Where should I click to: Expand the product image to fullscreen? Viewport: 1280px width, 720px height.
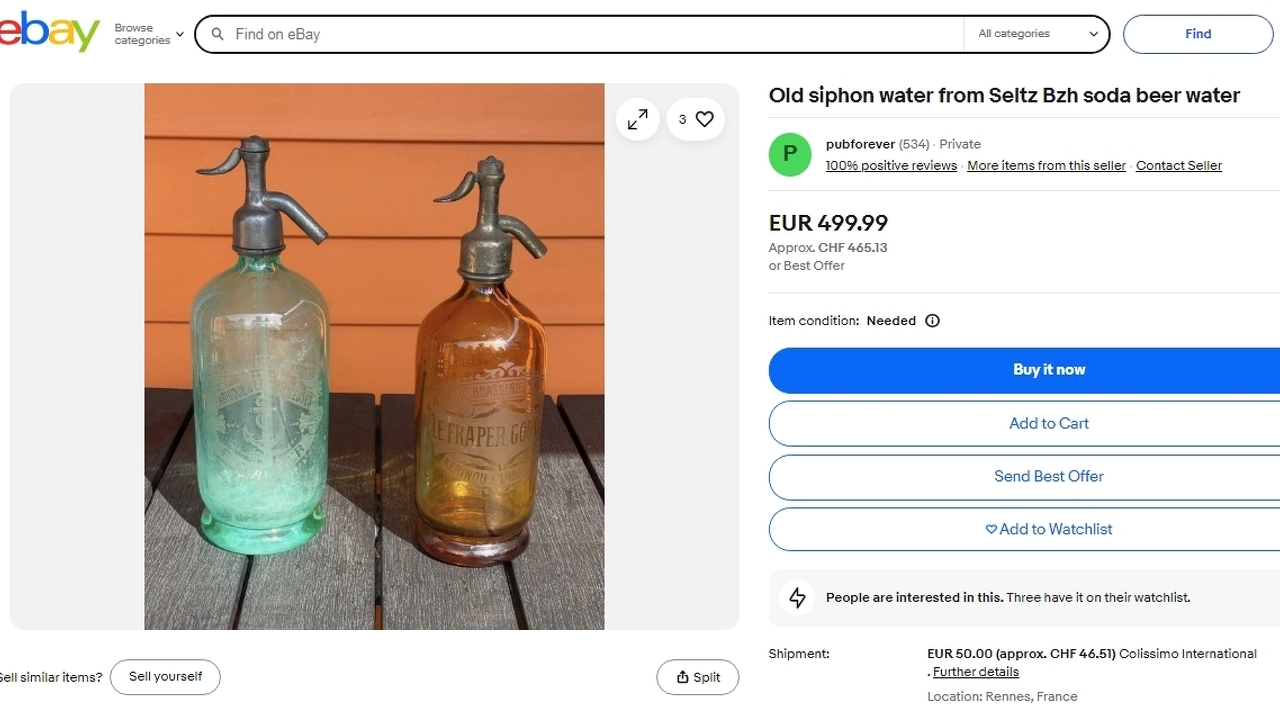[x=638, y=120]
